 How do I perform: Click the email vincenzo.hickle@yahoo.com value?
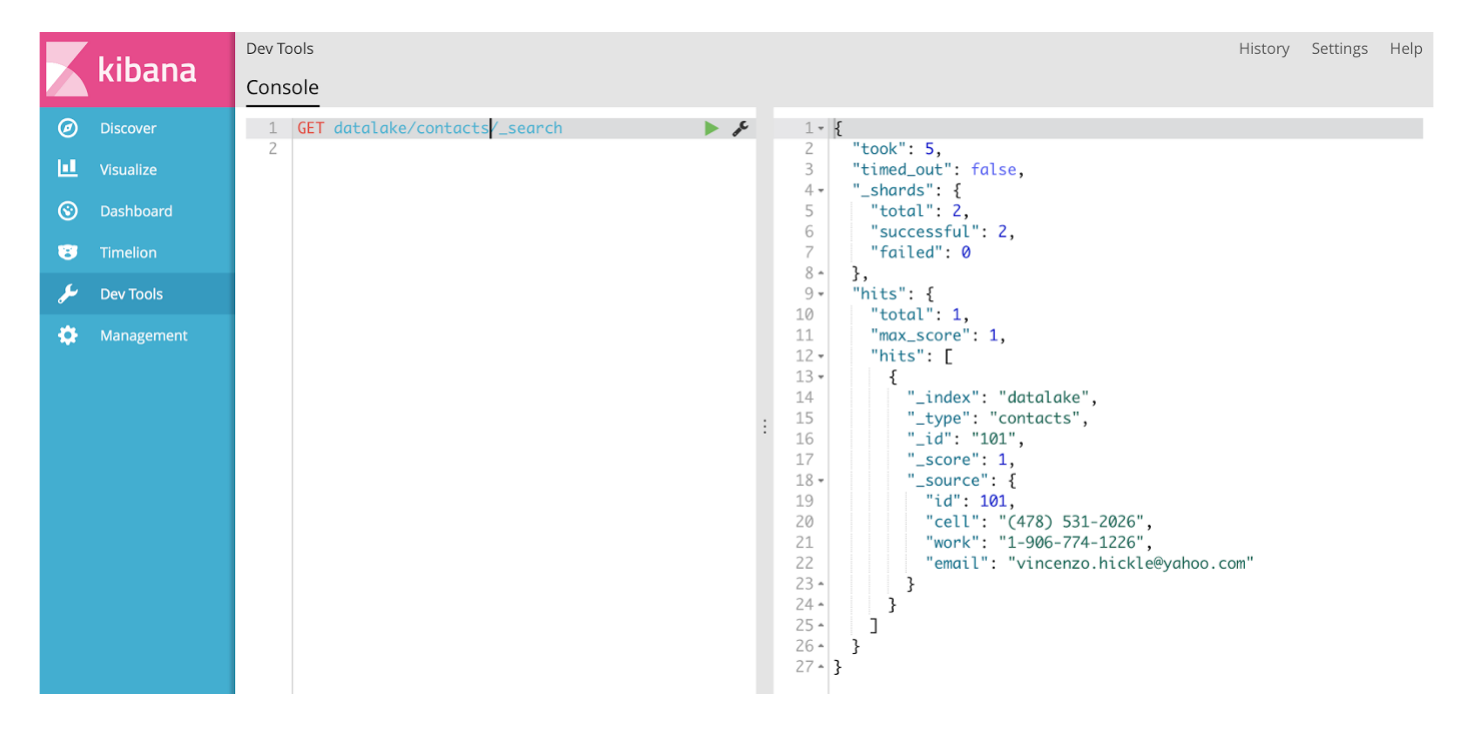point(1130,564)
